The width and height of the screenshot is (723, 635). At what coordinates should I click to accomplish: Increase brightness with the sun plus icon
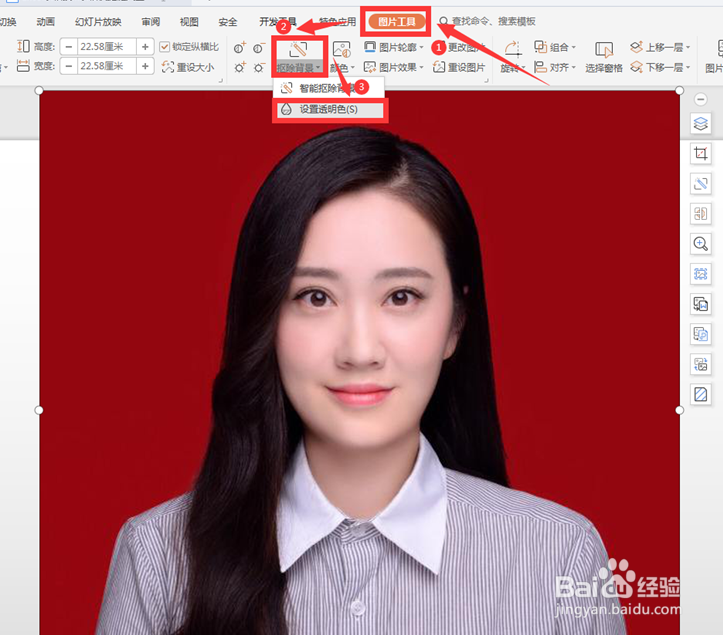click(240, 68)
